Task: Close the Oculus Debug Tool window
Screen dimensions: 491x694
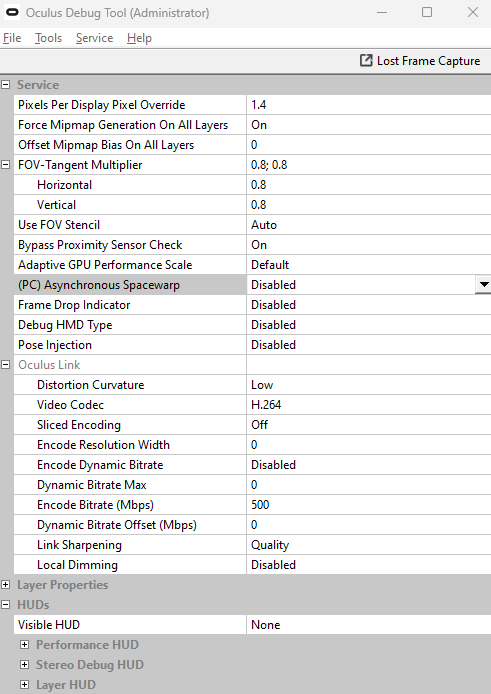Action: tap(473, 12)
